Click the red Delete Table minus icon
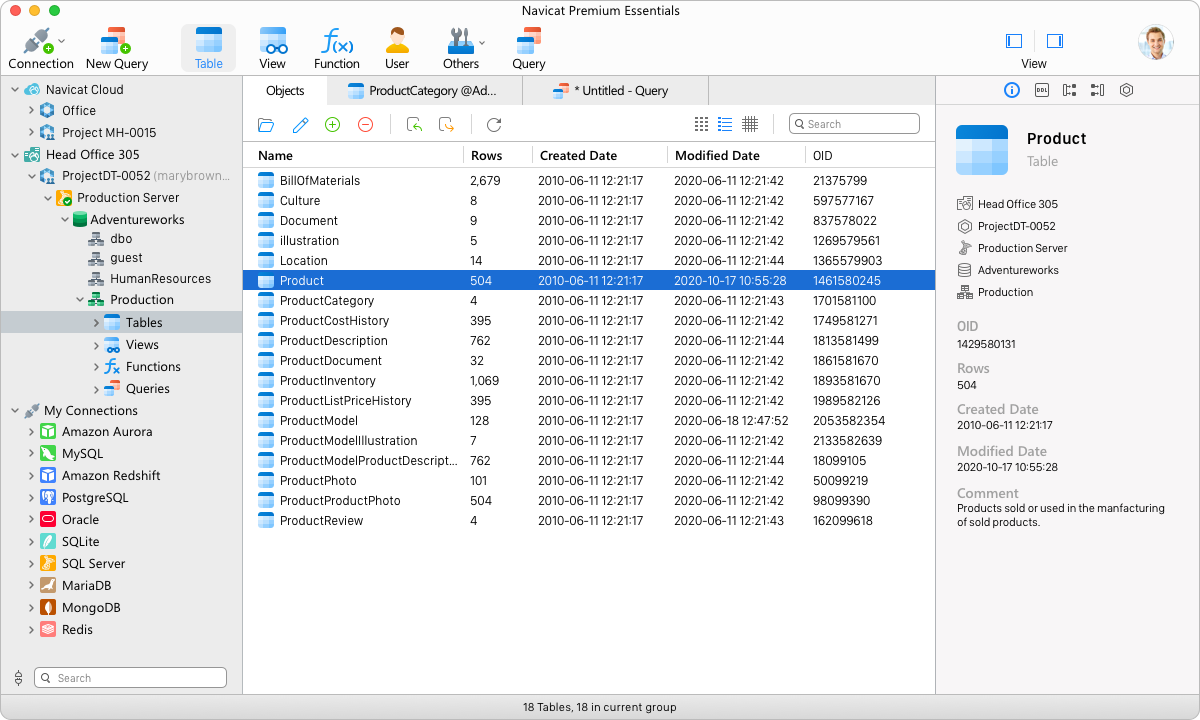Image resolution: width=1200 pixels, height=720 pixels. point(366,125)
